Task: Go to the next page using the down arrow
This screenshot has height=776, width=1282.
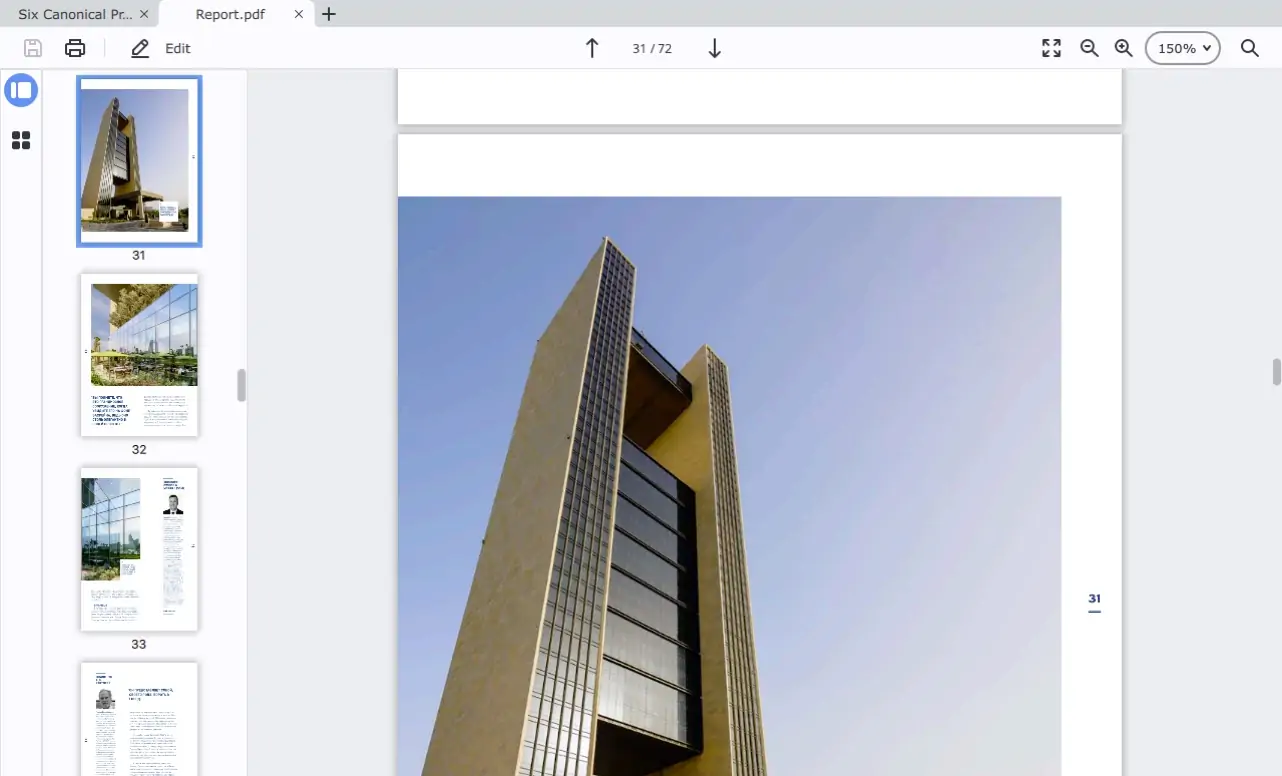Action: [713, 47]
